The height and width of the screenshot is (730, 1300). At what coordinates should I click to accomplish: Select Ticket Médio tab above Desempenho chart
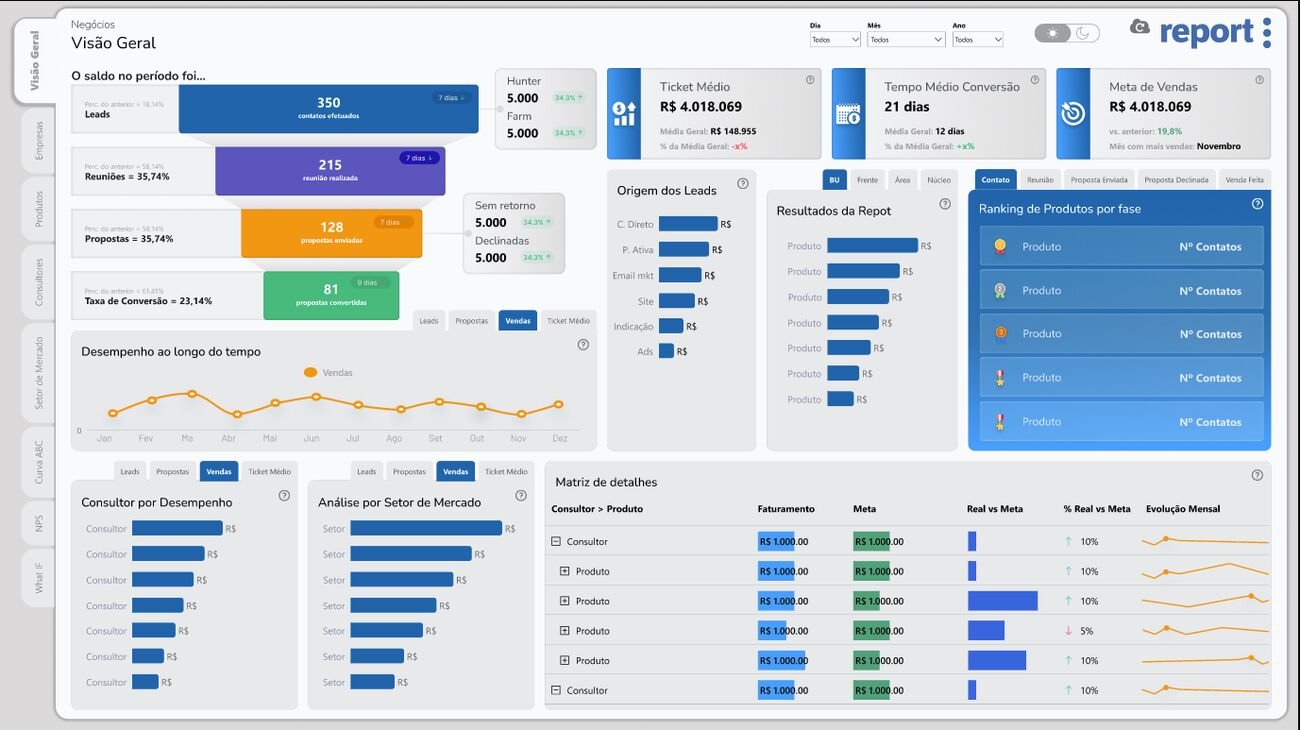(x=568, y=320)
